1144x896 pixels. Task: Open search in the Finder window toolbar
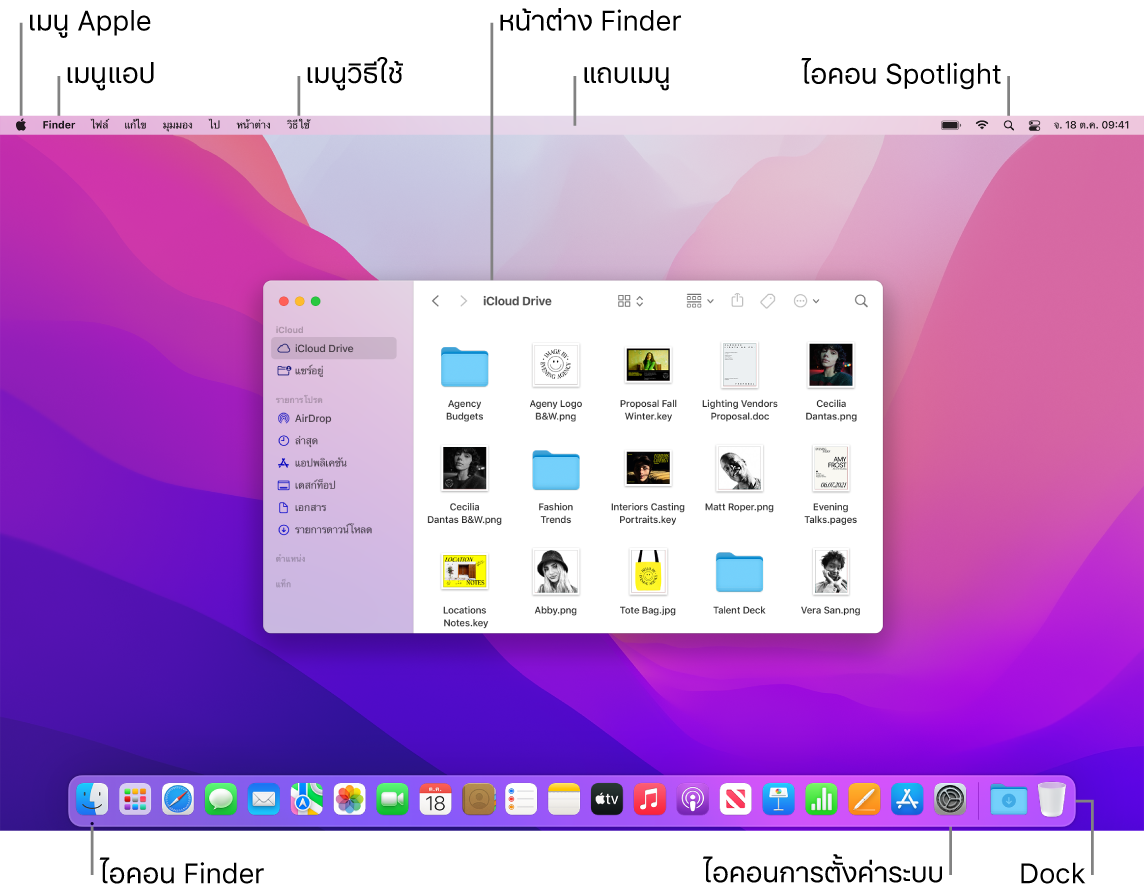[x=861, y=300]
